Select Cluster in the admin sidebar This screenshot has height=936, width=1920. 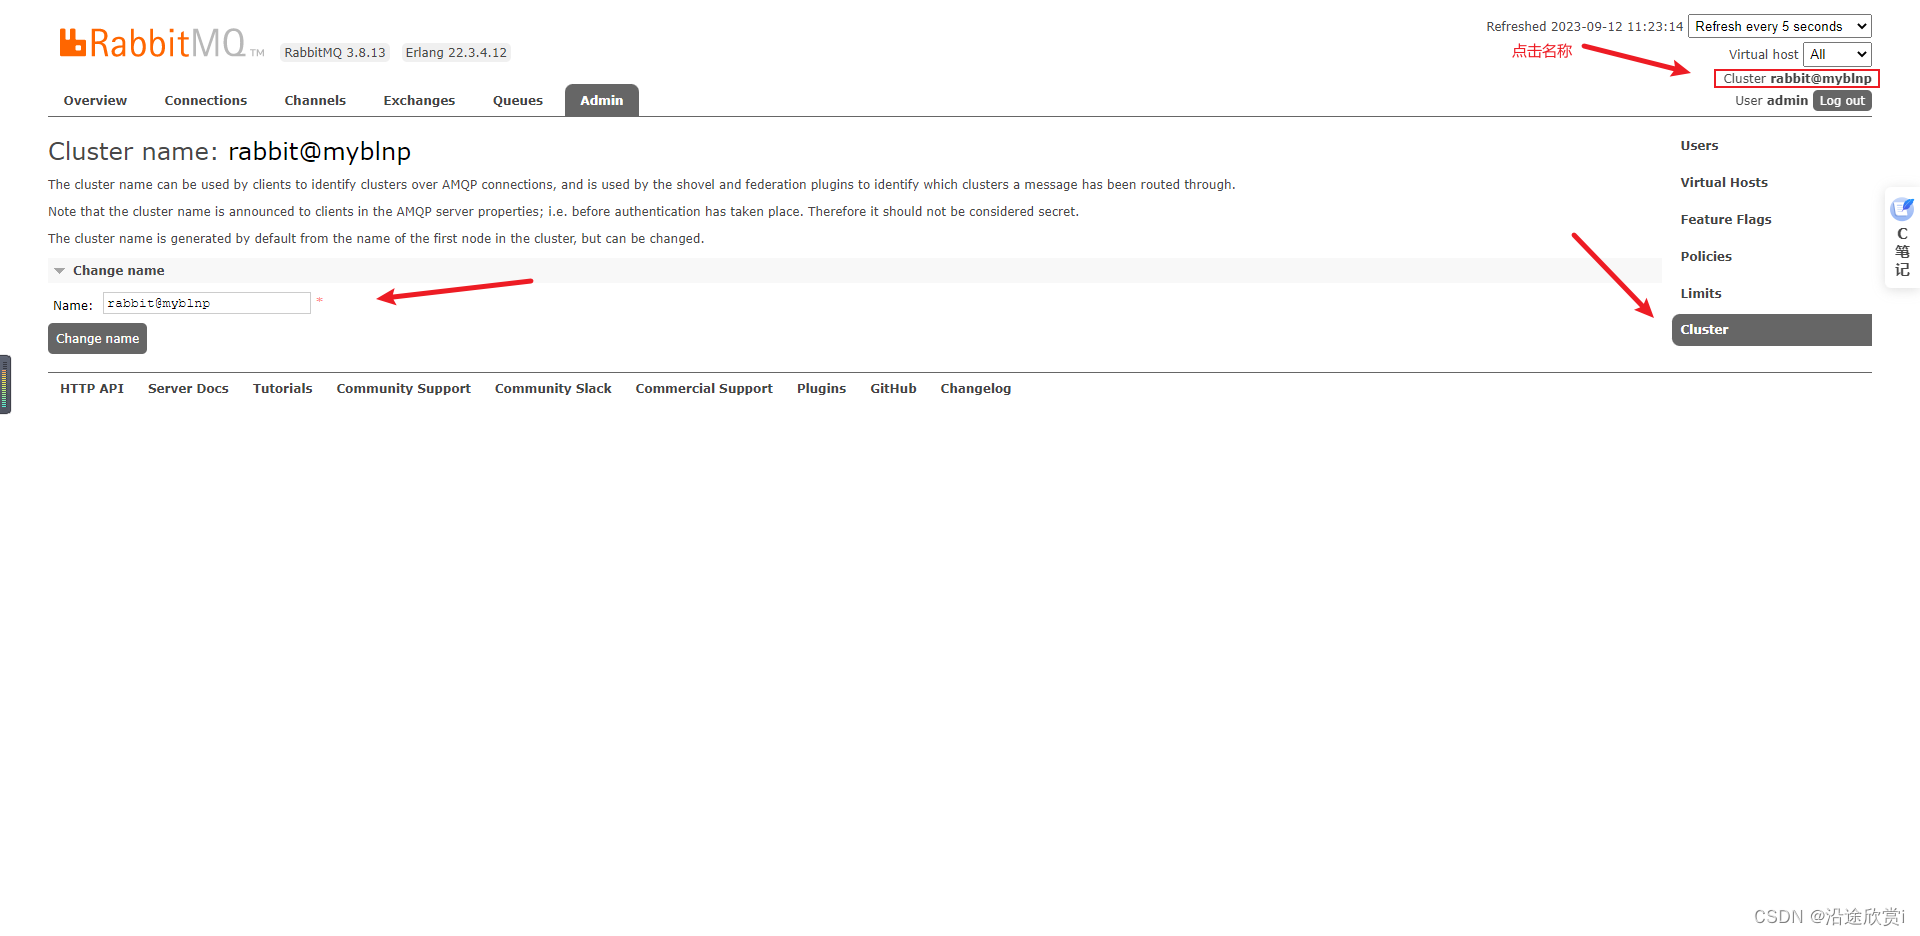pyautogui.click(x=1704, y=329)
